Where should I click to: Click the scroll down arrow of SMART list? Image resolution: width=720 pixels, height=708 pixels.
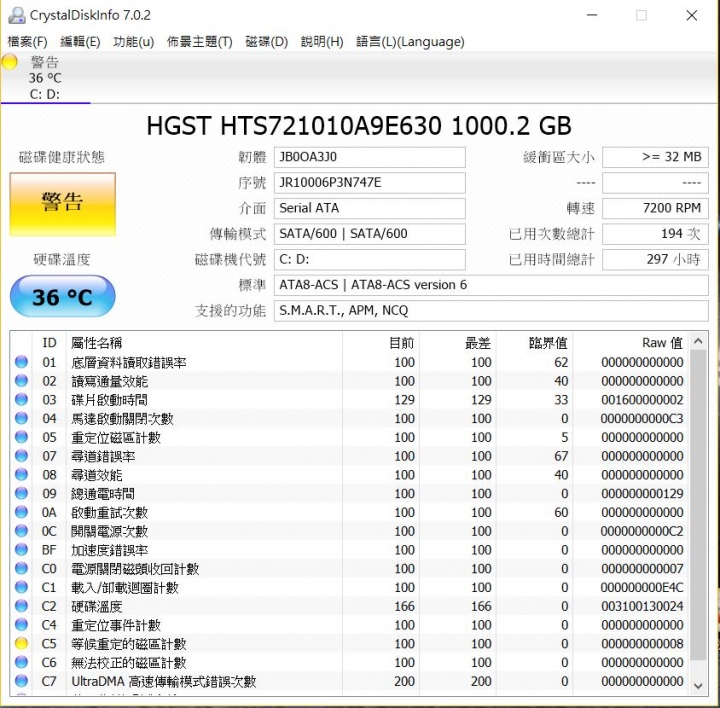(x=698, y=686)
